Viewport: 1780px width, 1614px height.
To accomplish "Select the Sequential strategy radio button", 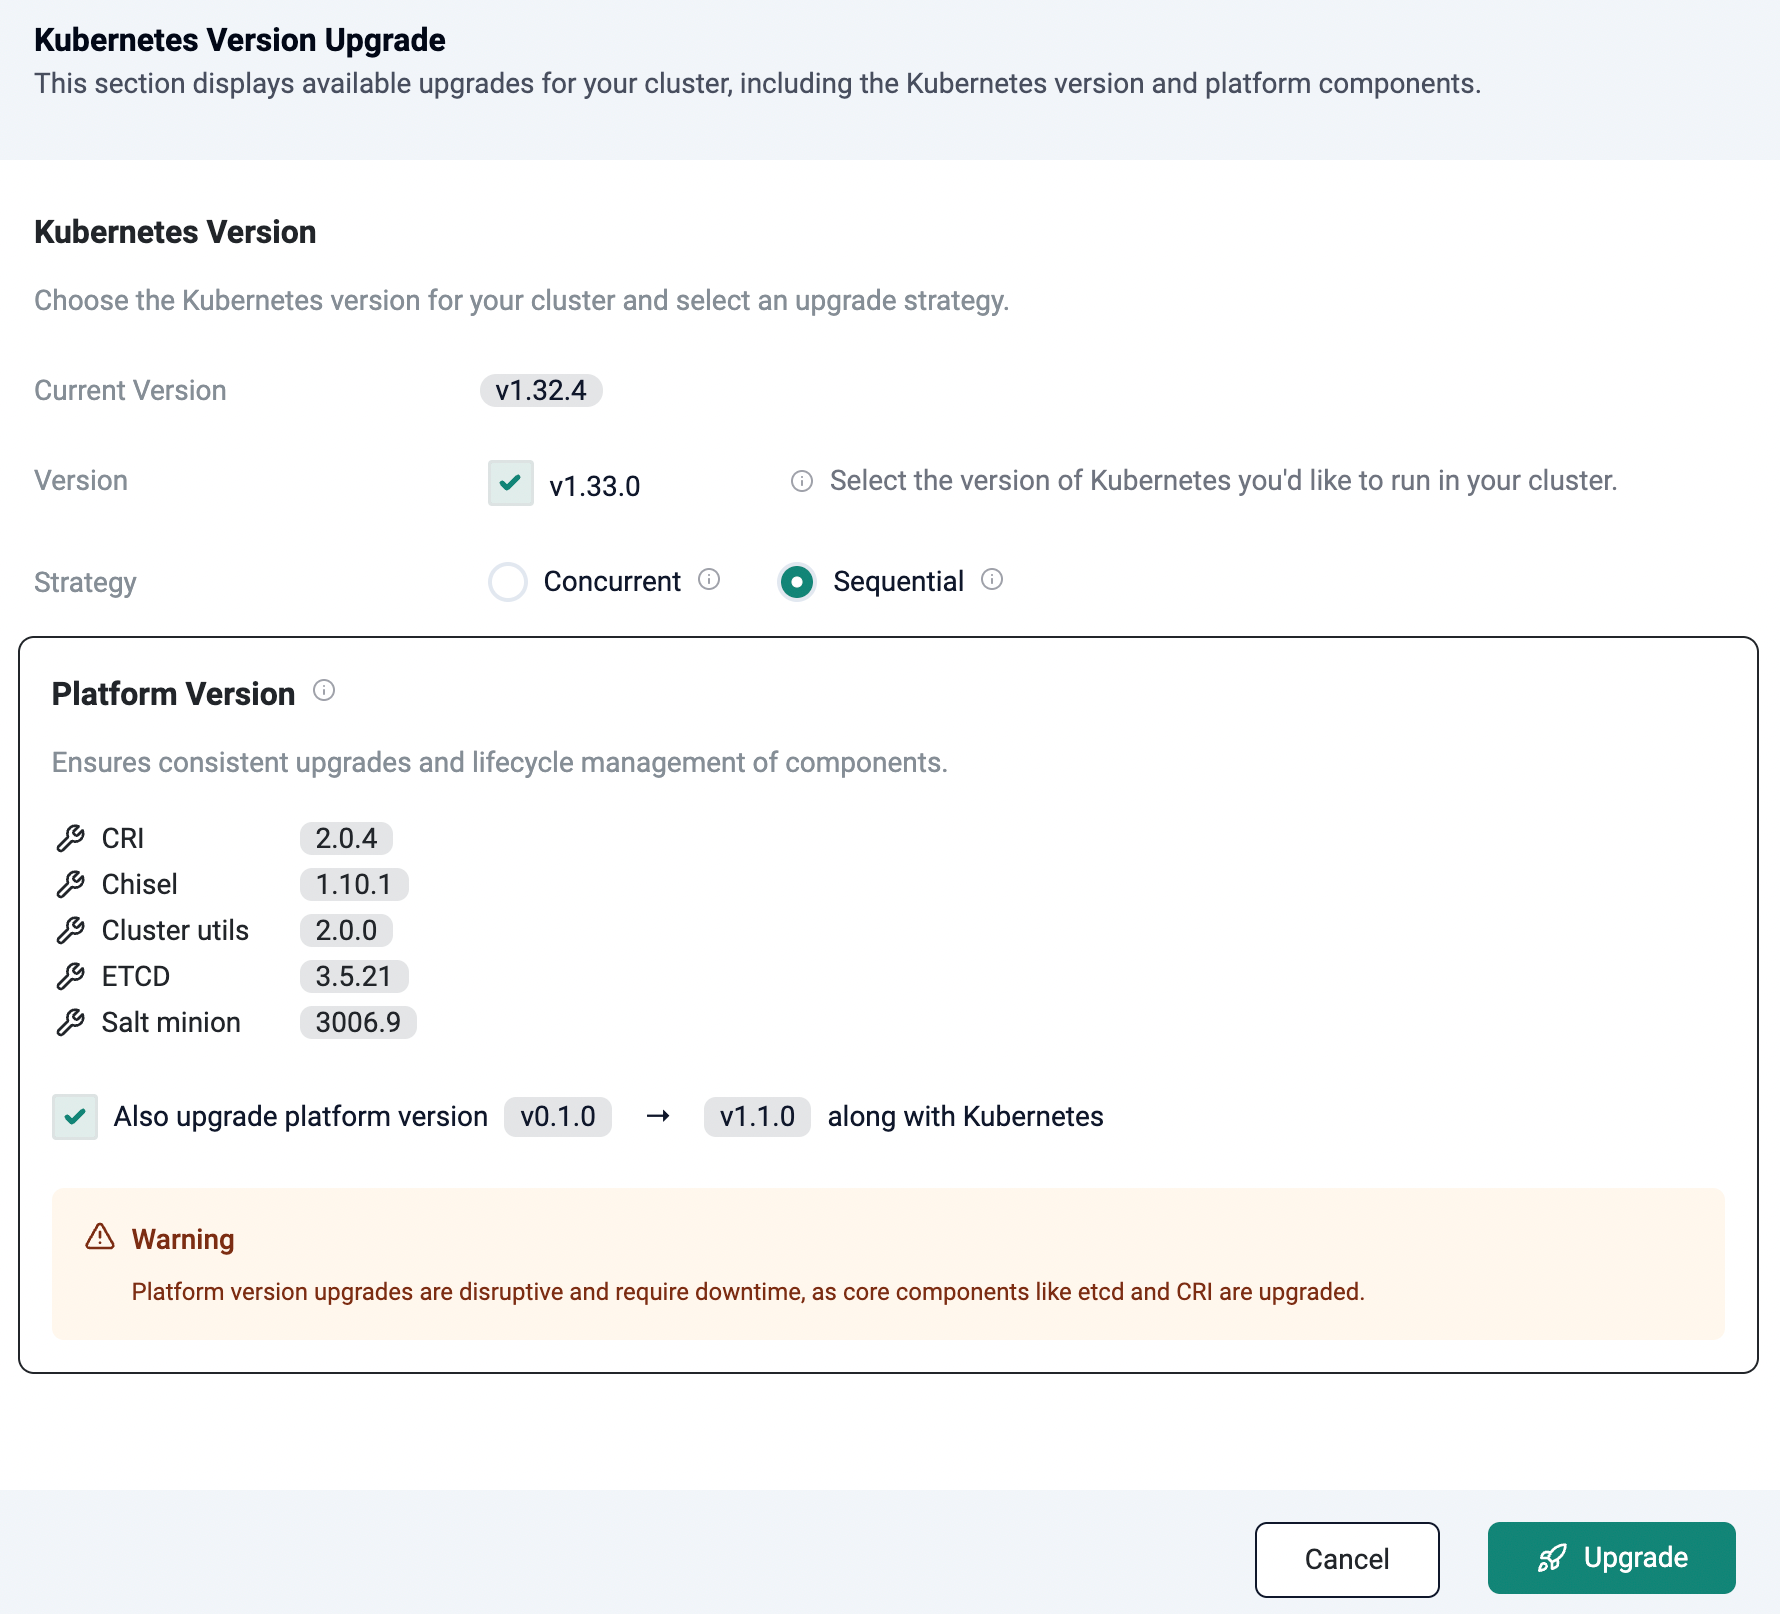I will tap(797, 581).
